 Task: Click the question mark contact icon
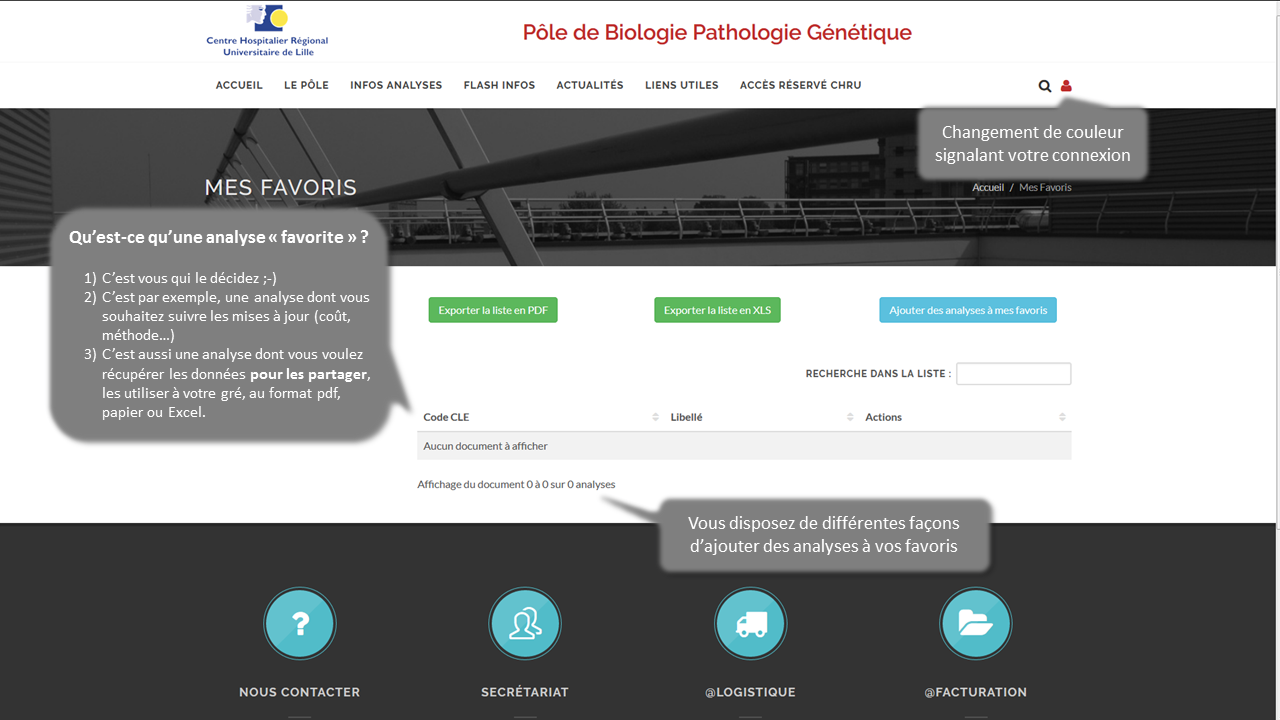[x=300, y=623]
